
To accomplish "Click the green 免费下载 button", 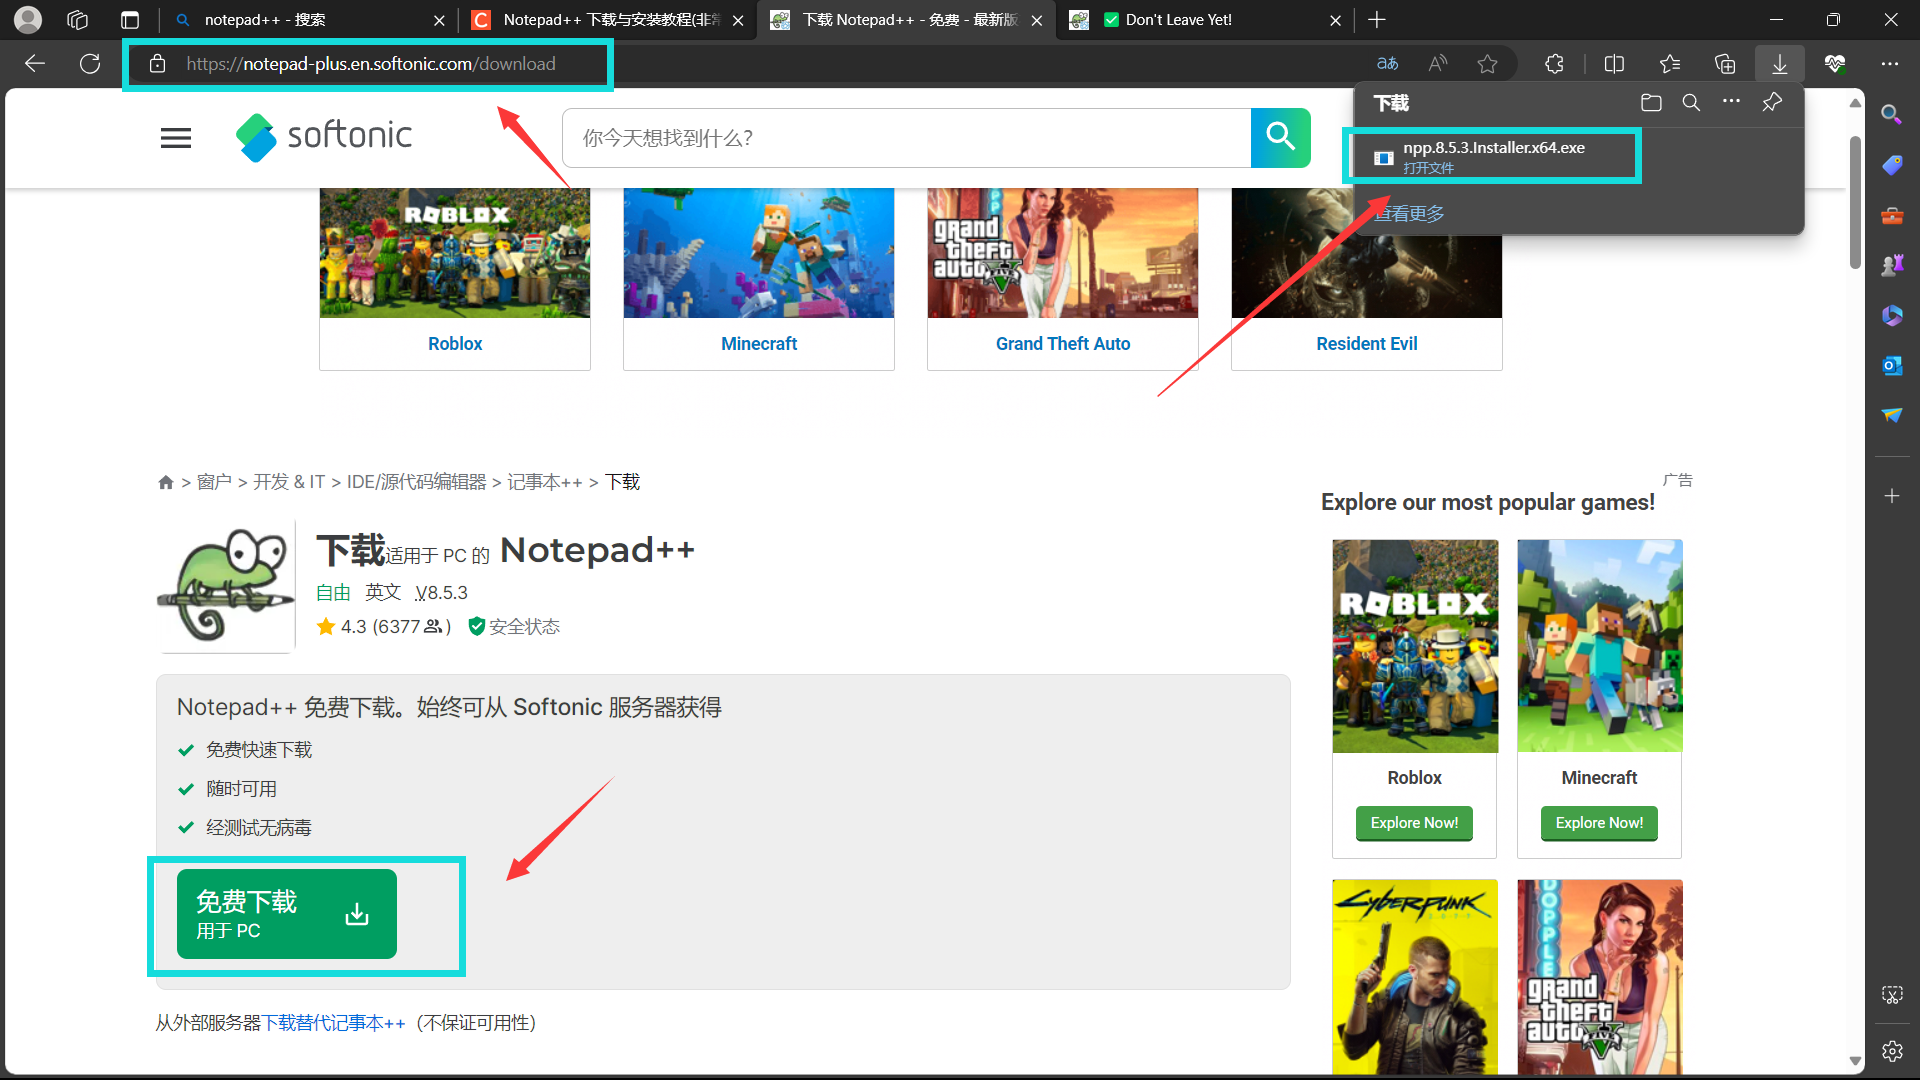I will 286,914.
